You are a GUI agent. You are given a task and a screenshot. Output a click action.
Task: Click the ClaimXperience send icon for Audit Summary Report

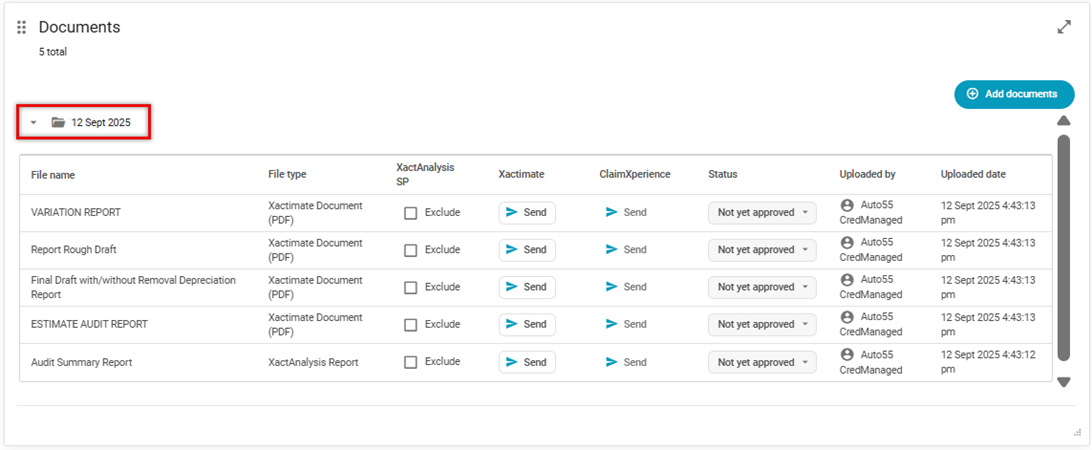612,362
